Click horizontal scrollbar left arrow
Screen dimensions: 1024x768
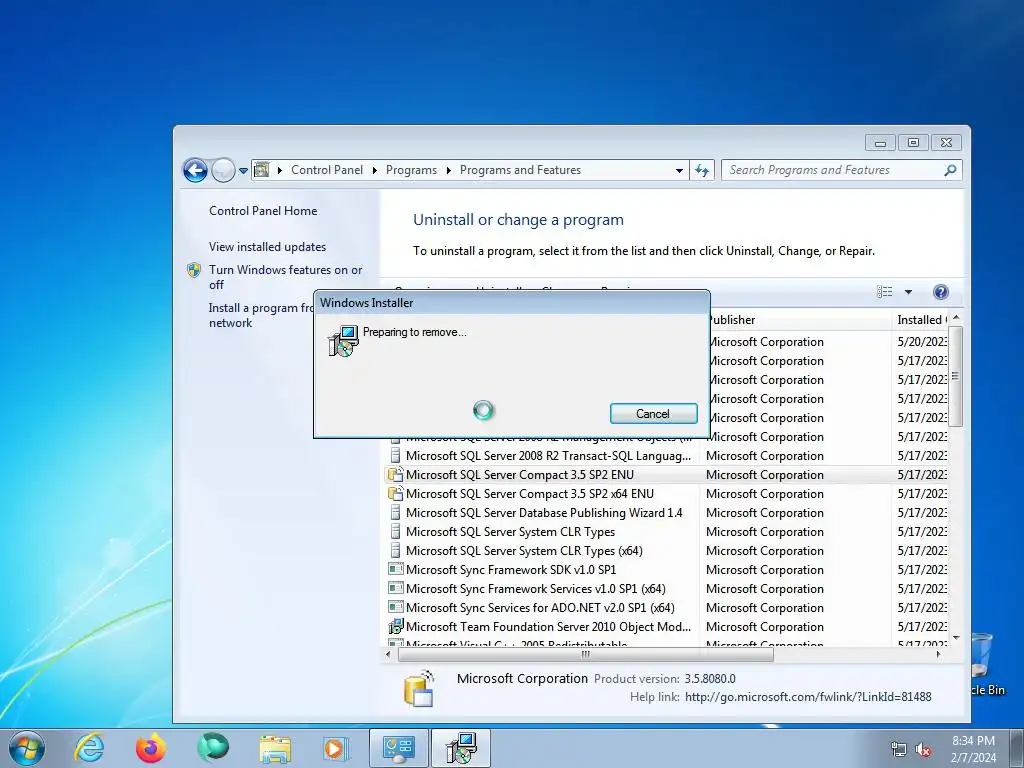click(389, 654)
